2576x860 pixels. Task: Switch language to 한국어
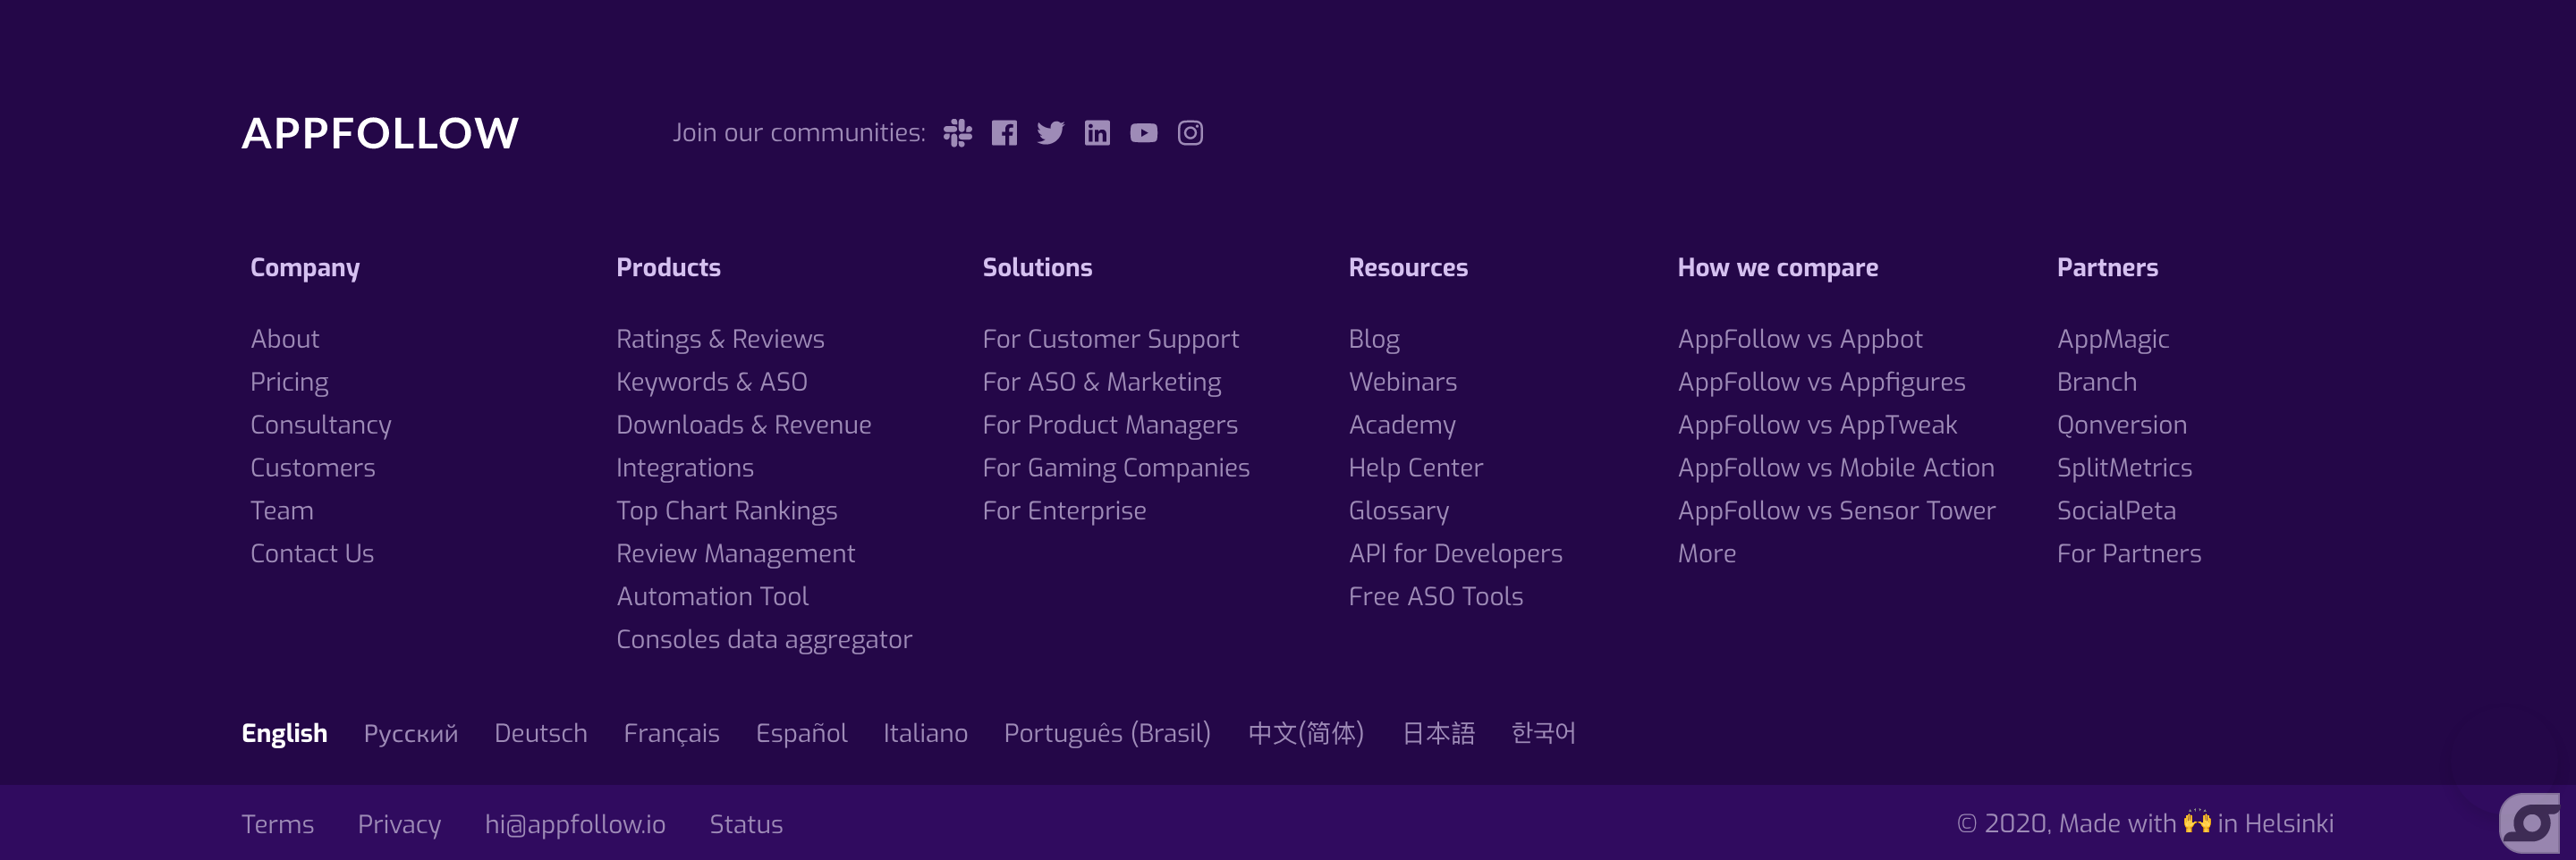(1544, 734)
